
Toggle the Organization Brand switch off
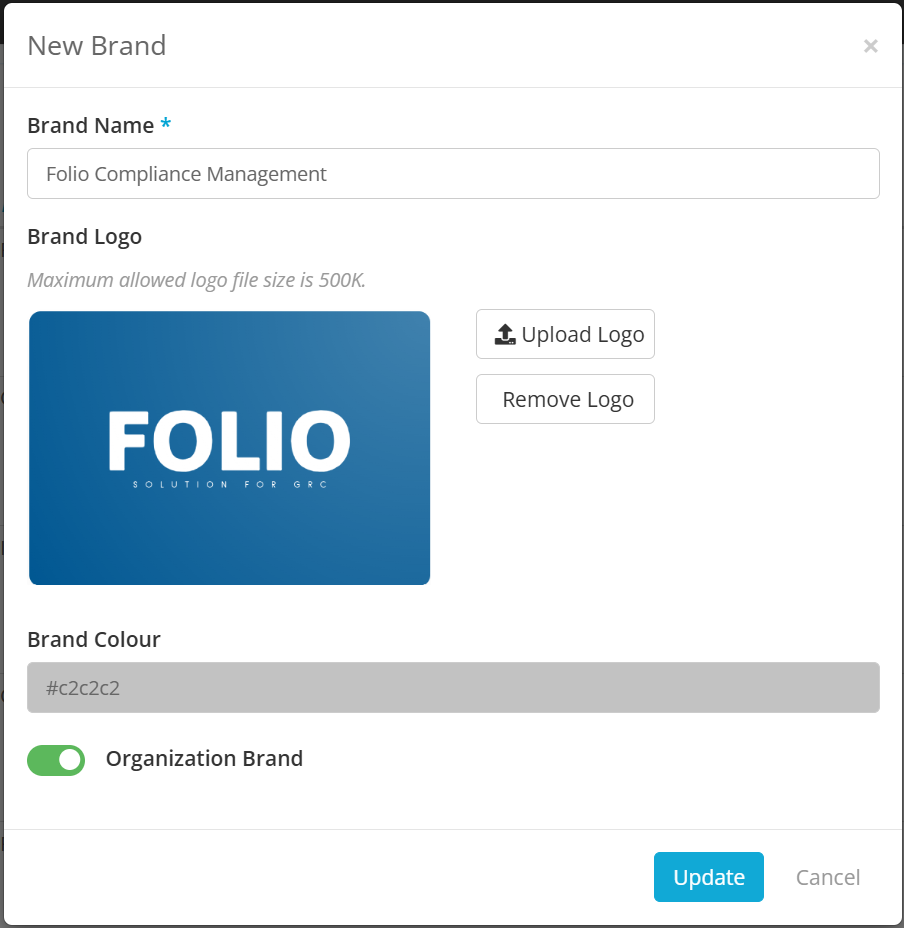pos(56,760)
